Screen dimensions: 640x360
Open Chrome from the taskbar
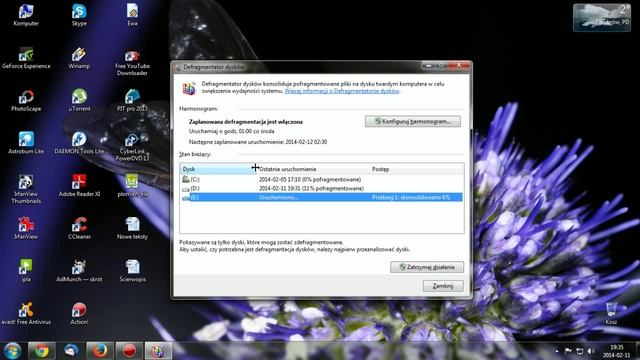(41, 351)
